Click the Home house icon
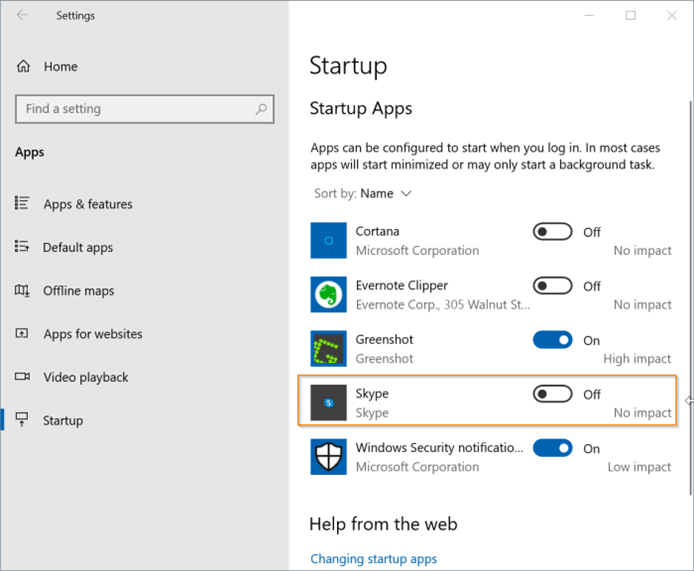 point(23,66)
